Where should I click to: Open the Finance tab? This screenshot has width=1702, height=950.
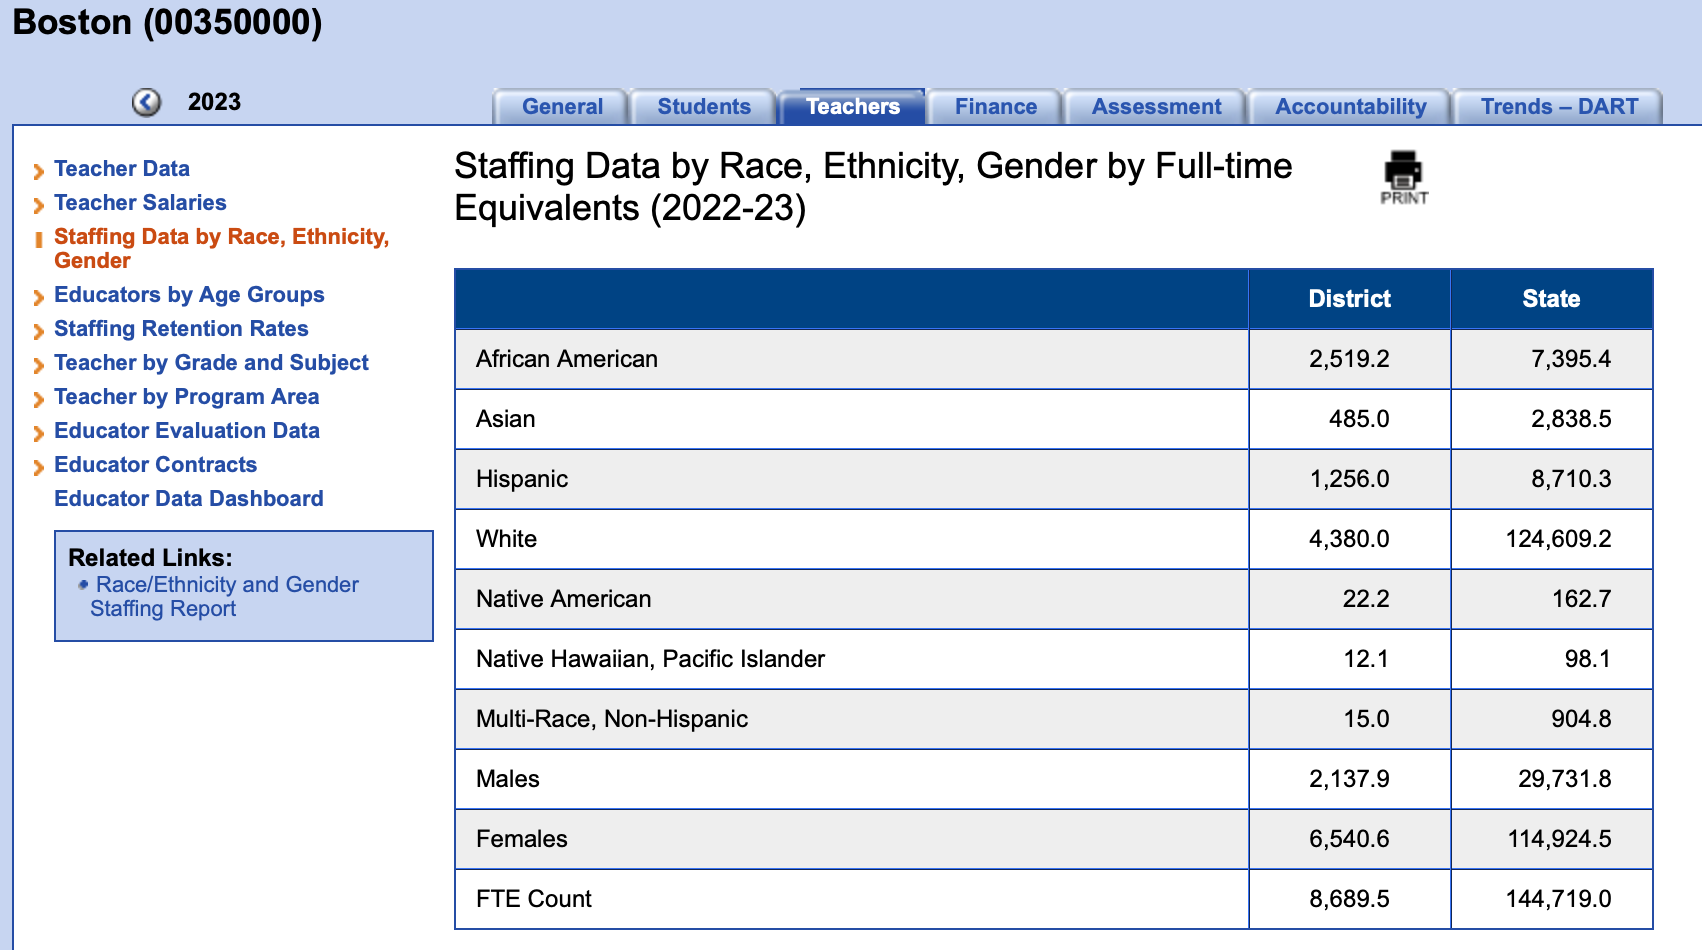[x=996, y=107]
